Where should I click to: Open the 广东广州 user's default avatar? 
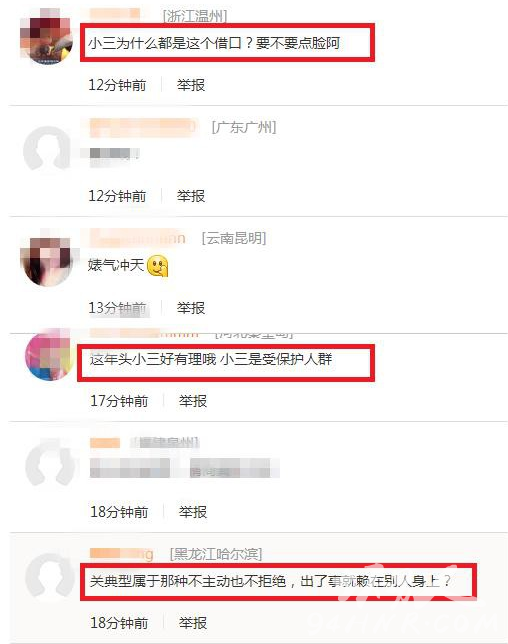[x=47, y=149]
